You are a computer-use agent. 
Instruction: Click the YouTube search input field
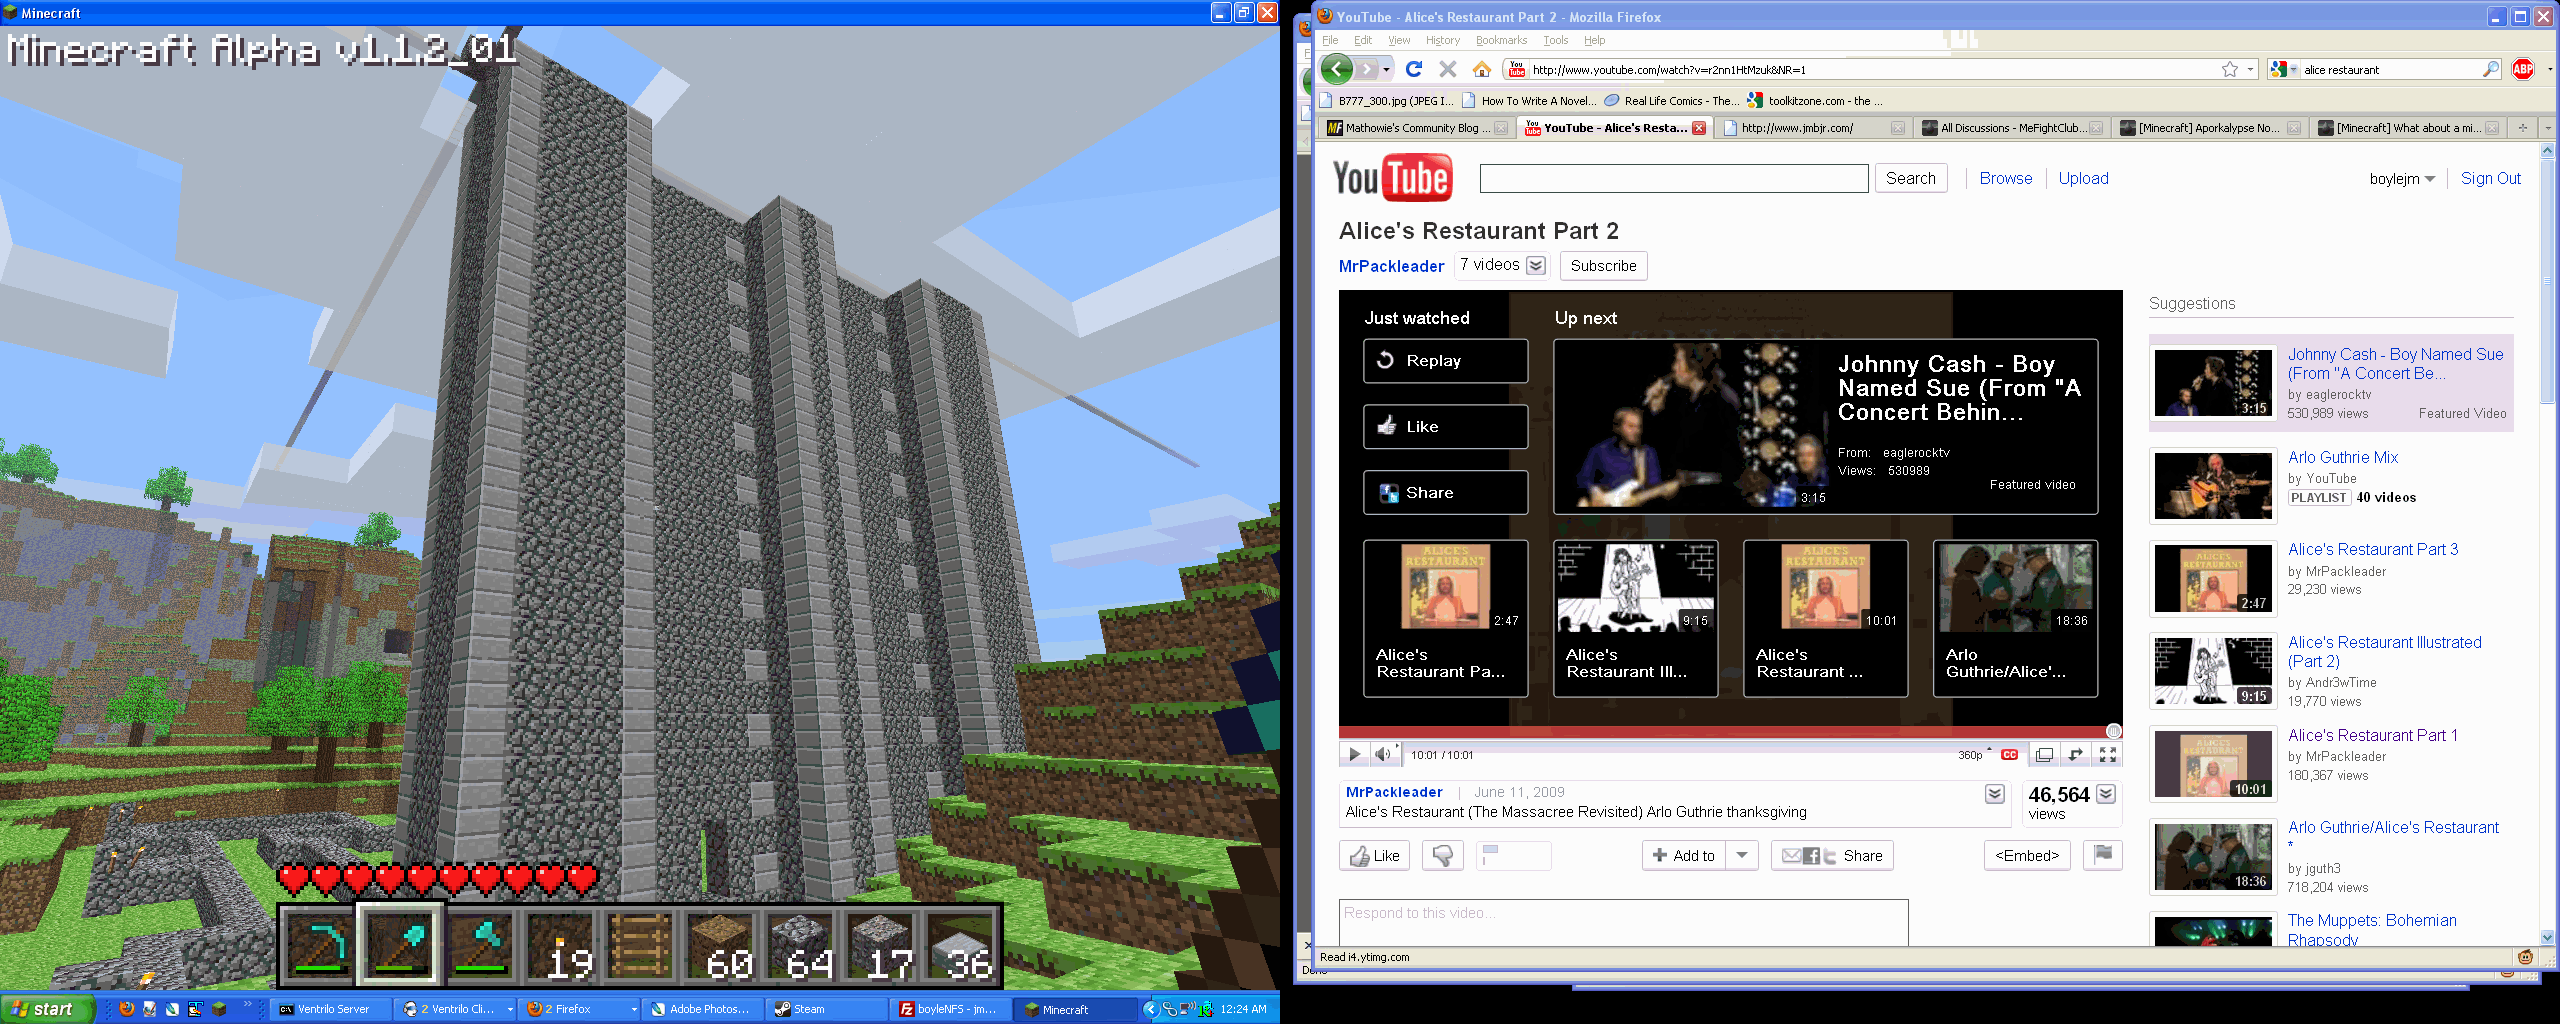click(1673, 179)
